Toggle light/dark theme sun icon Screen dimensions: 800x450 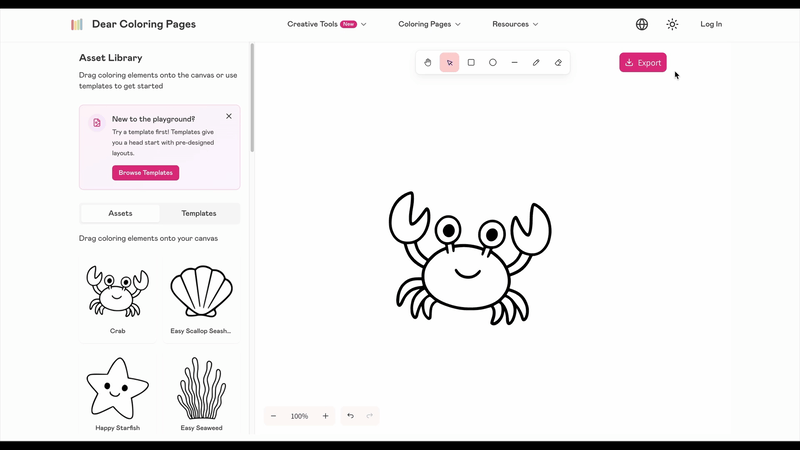pos(672,24)
